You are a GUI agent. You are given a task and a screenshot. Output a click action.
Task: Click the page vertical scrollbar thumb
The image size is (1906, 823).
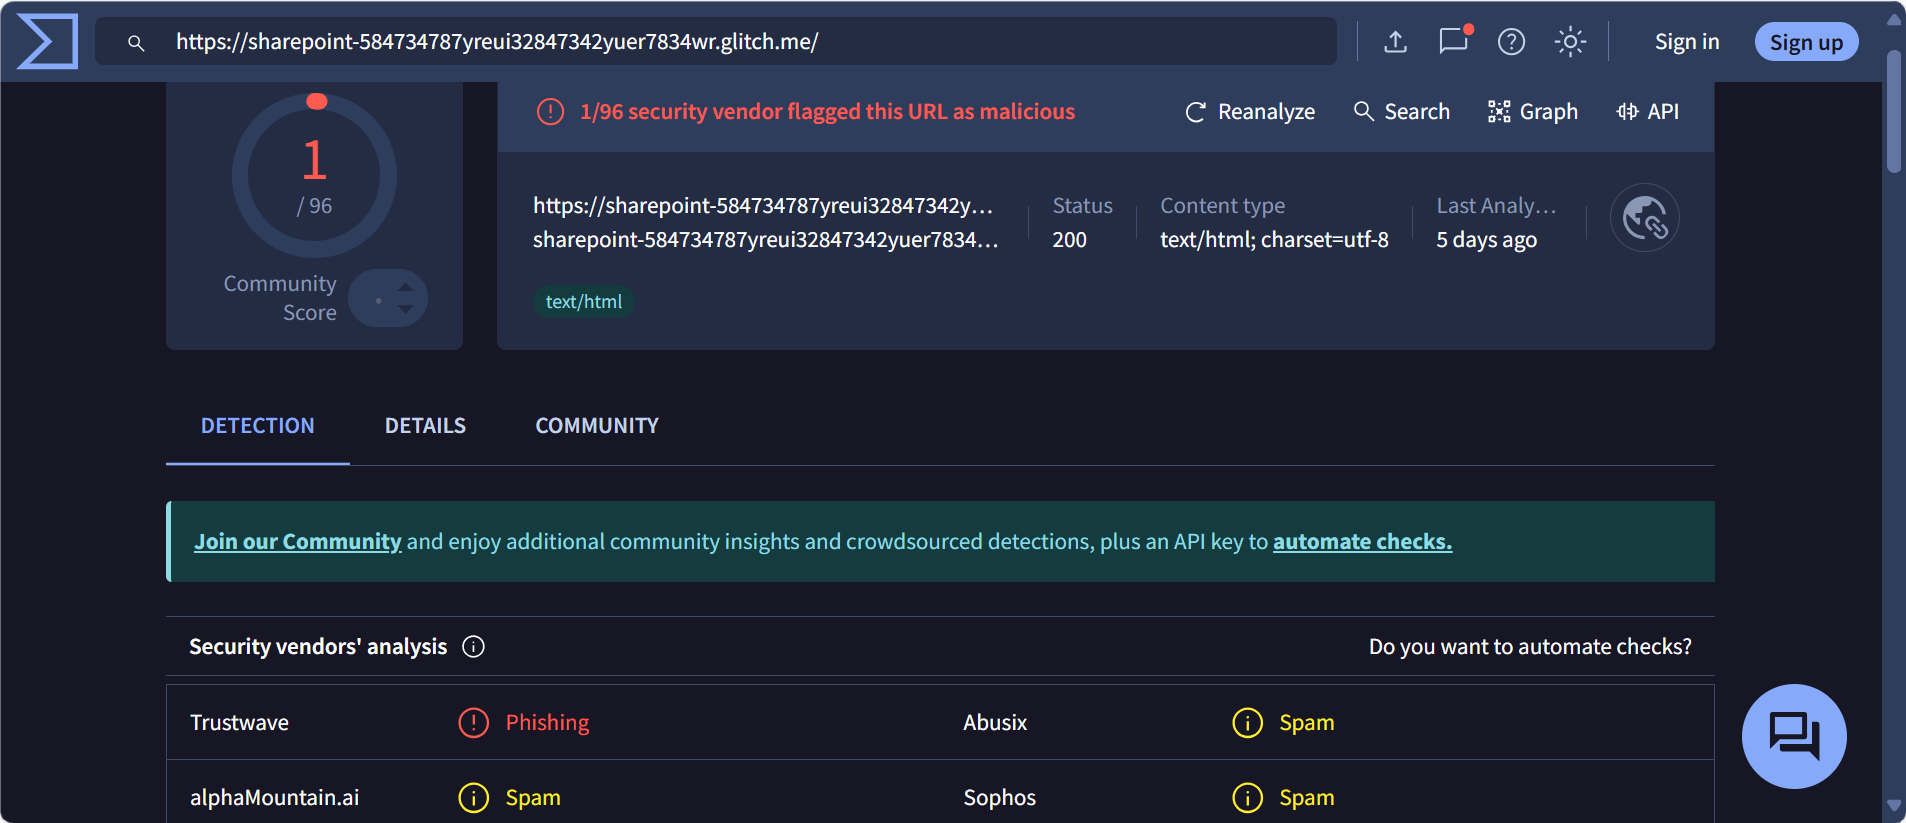tap(1894, 112)
